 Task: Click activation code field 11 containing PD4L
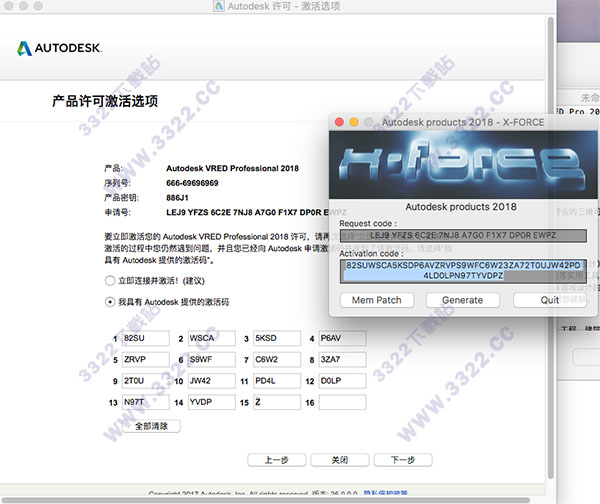pyautogui.click(x=277, y=381)
